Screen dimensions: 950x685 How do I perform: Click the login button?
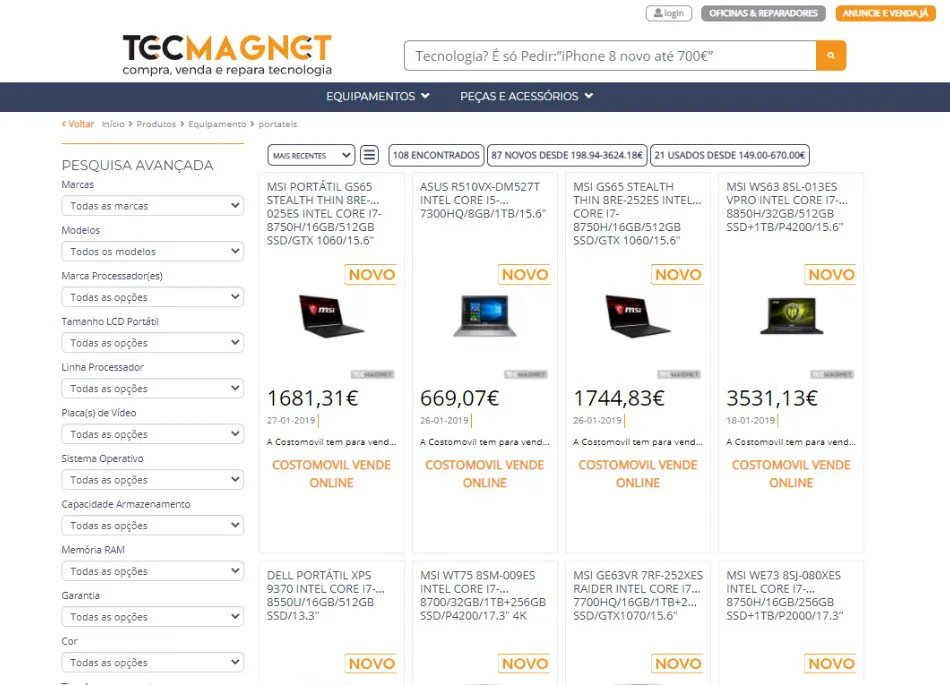pyautogui.click(x=669, y=13)
